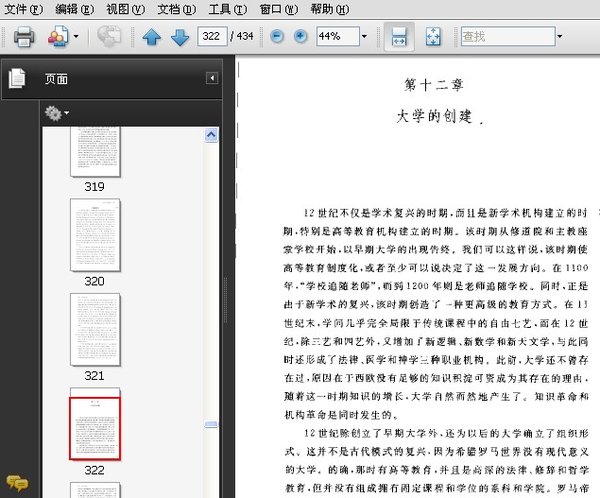Select page 320 thumbnail
The height and width of the screenshot is (498, 600).
94,234
